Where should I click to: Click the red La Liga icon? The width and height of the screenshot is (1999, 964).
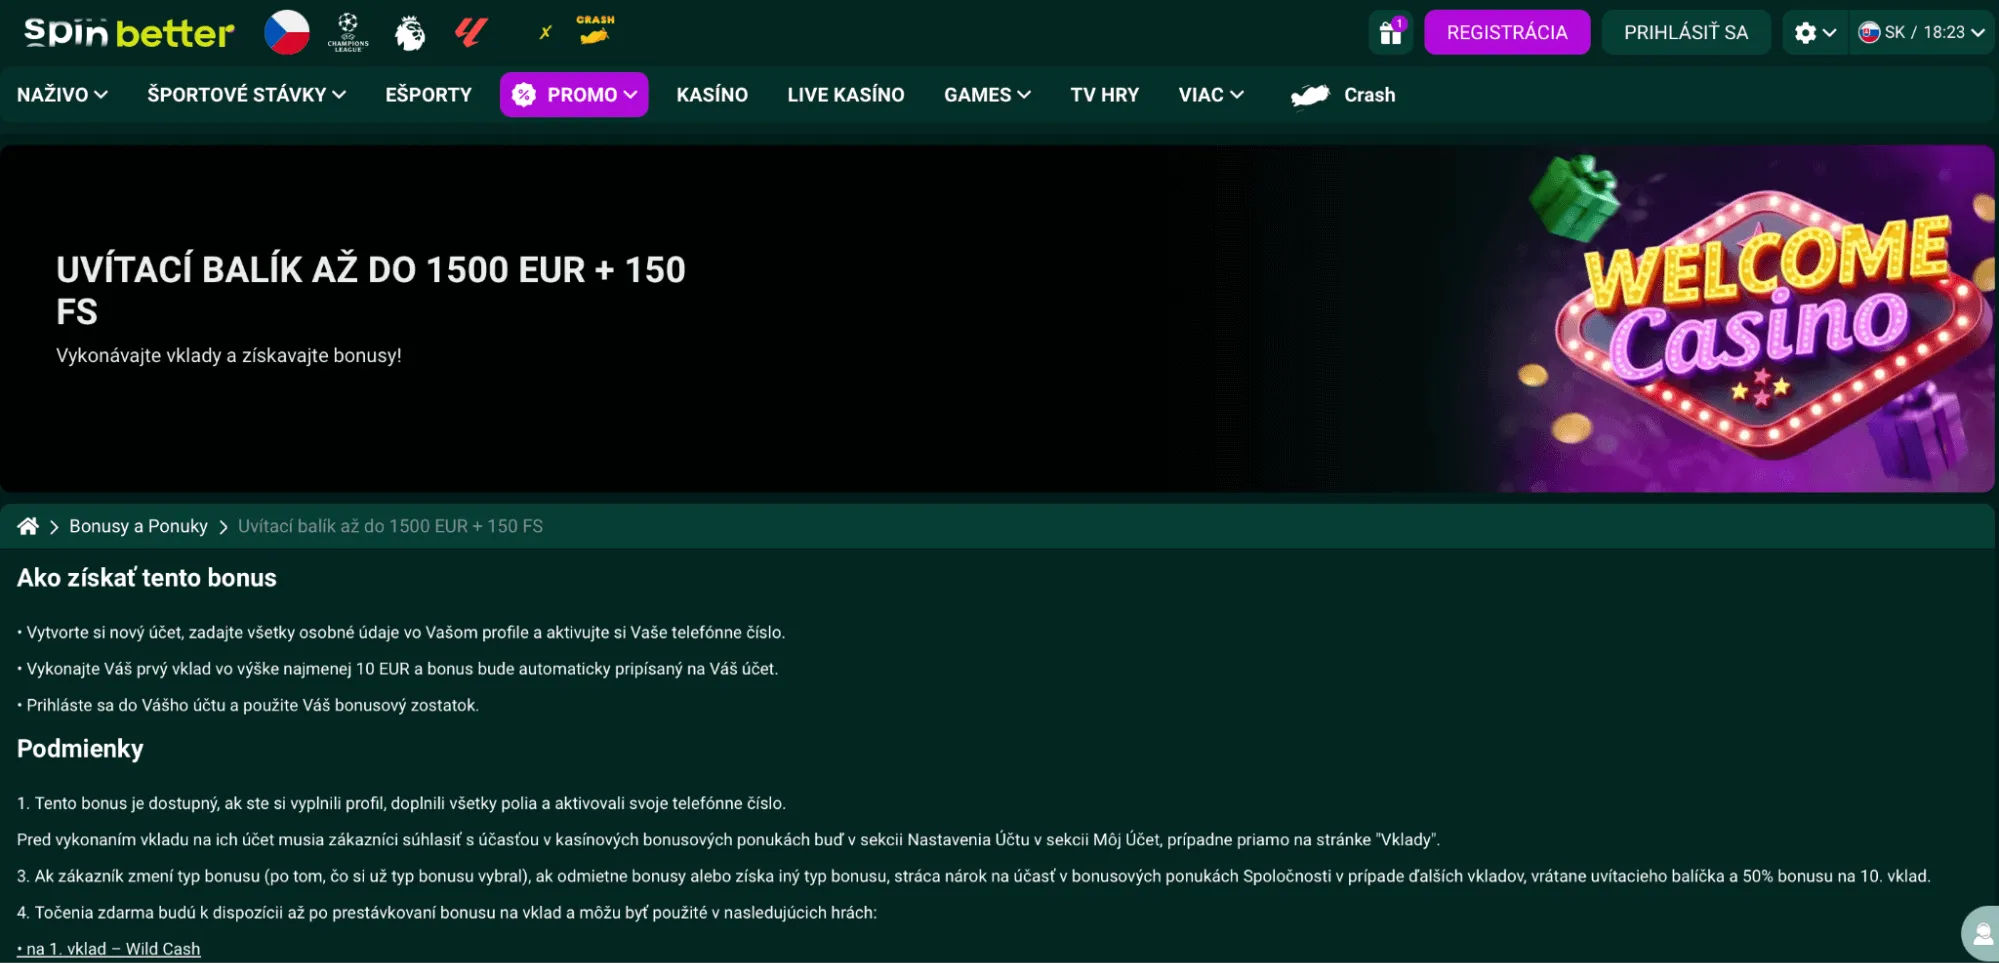(470, 32)
